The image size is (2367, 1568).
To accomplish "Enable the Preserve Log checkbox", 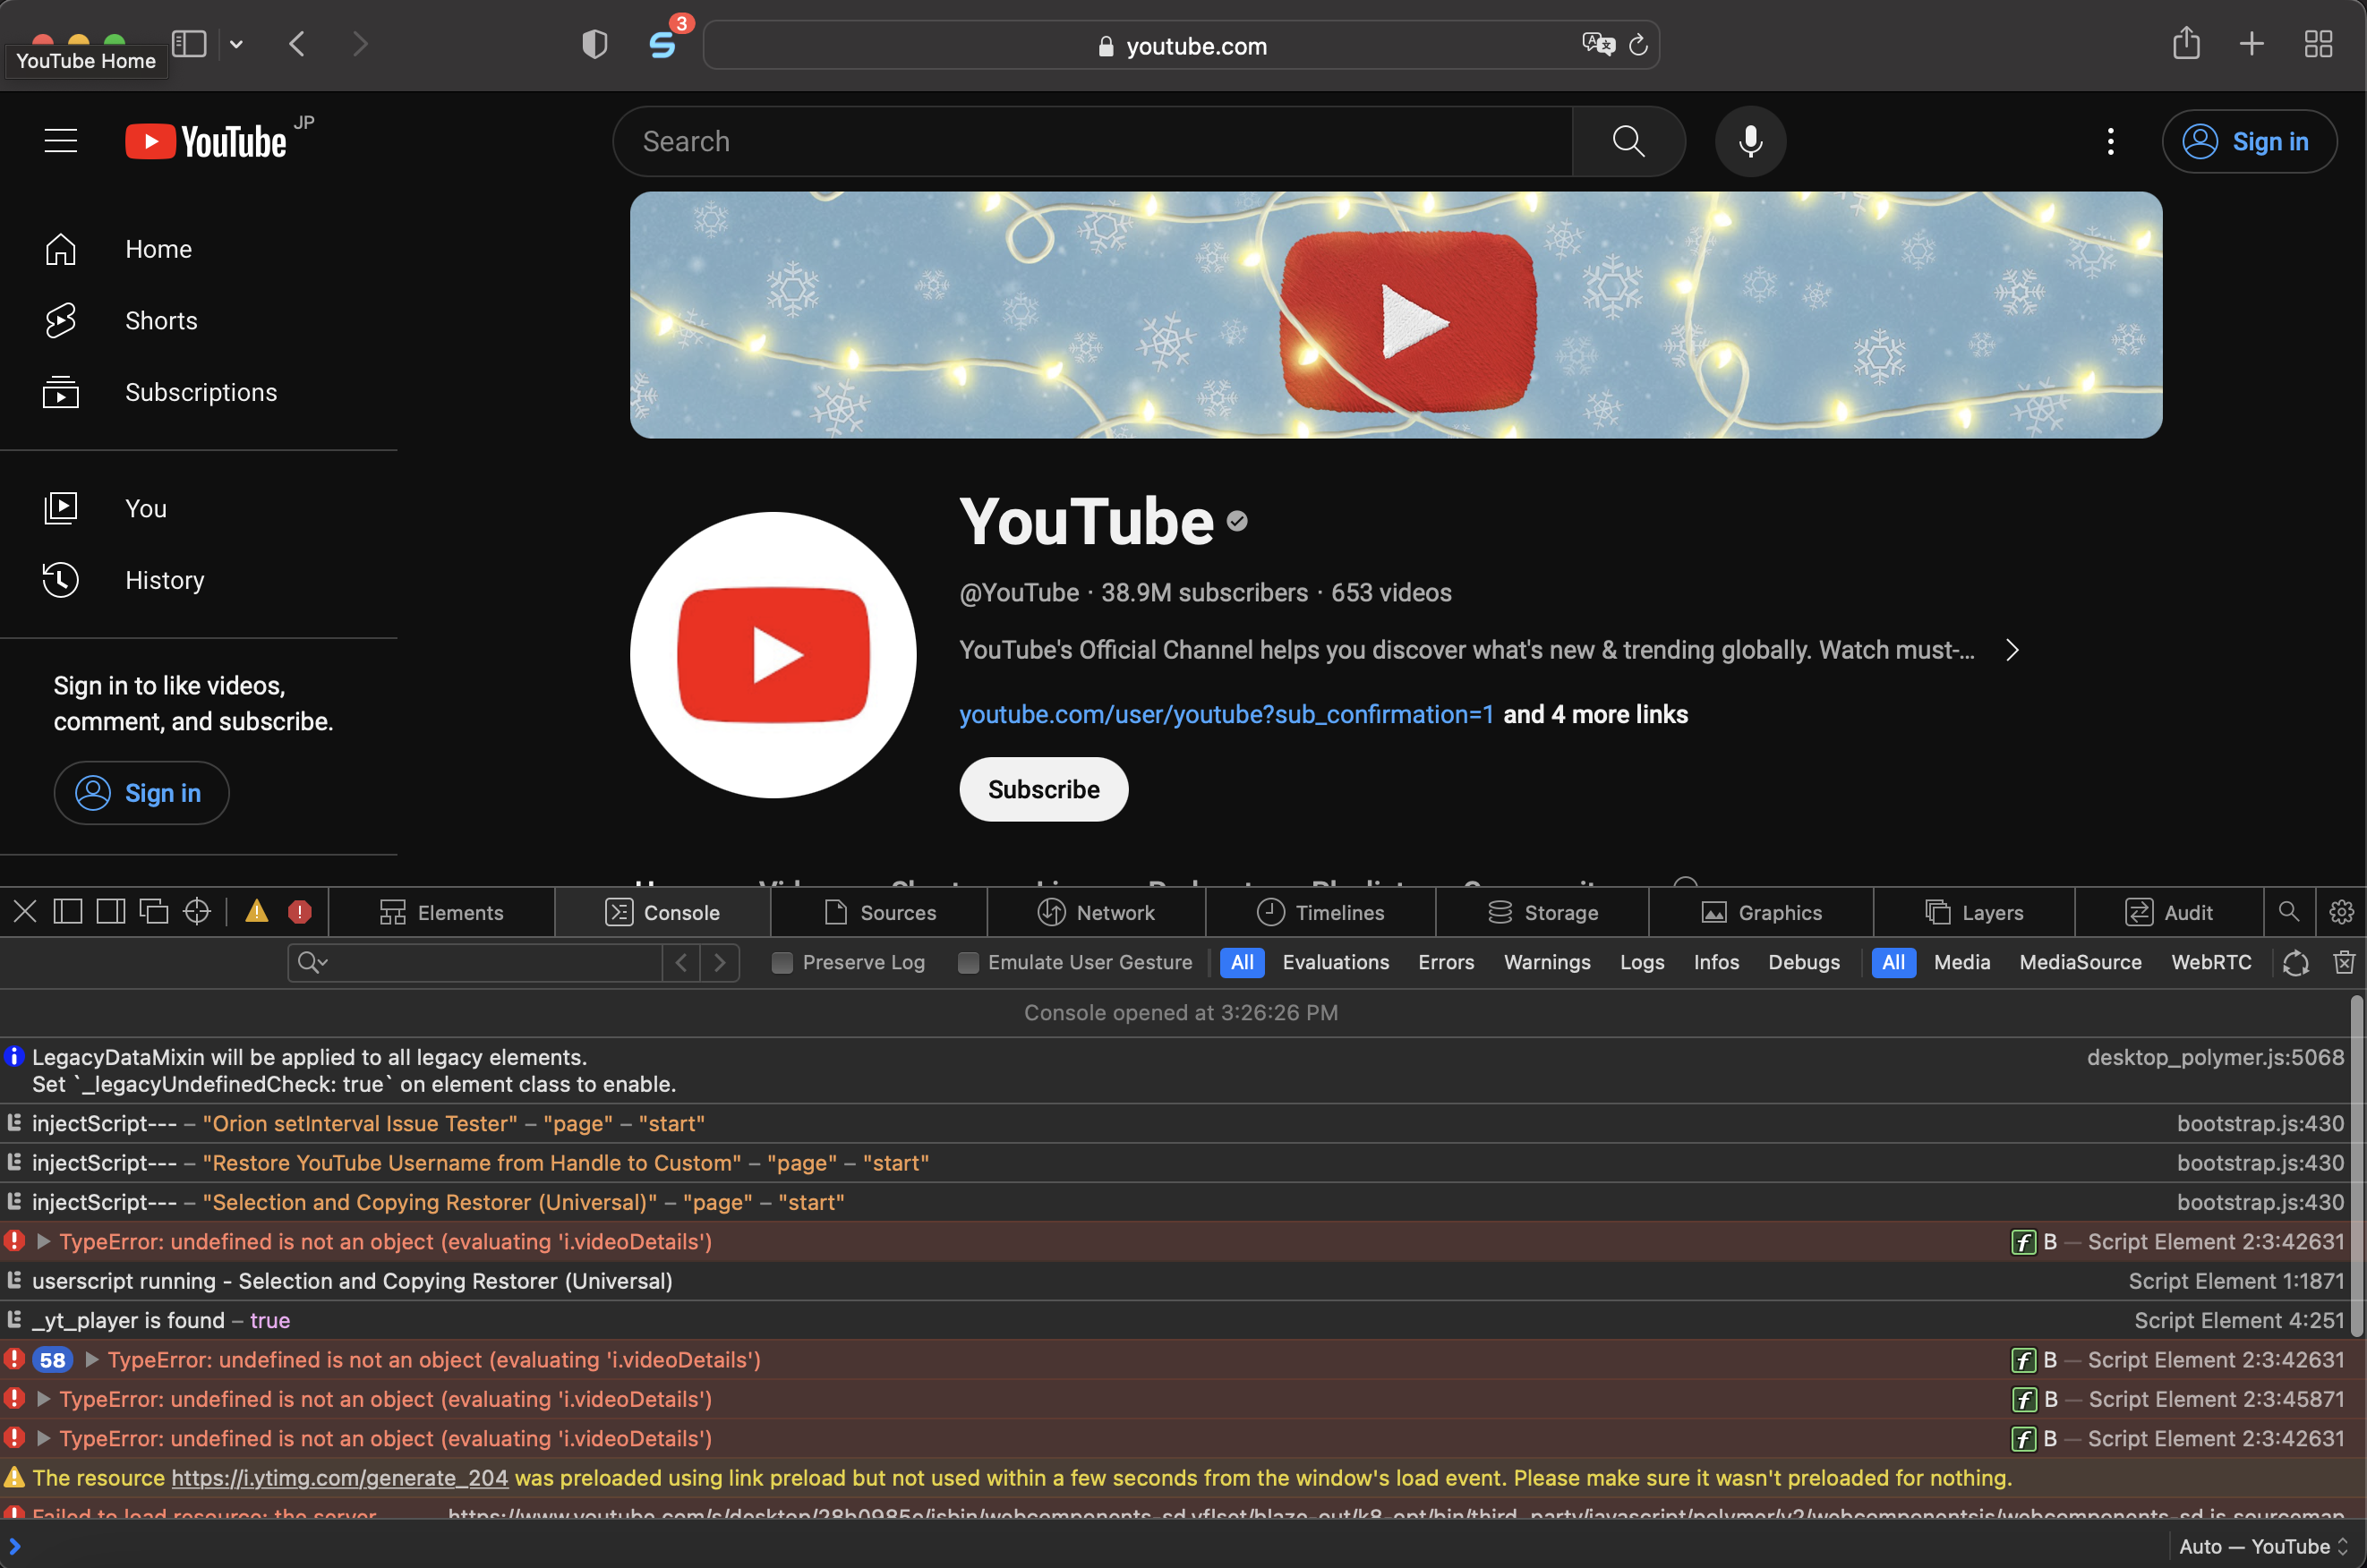I will point(782,963).
